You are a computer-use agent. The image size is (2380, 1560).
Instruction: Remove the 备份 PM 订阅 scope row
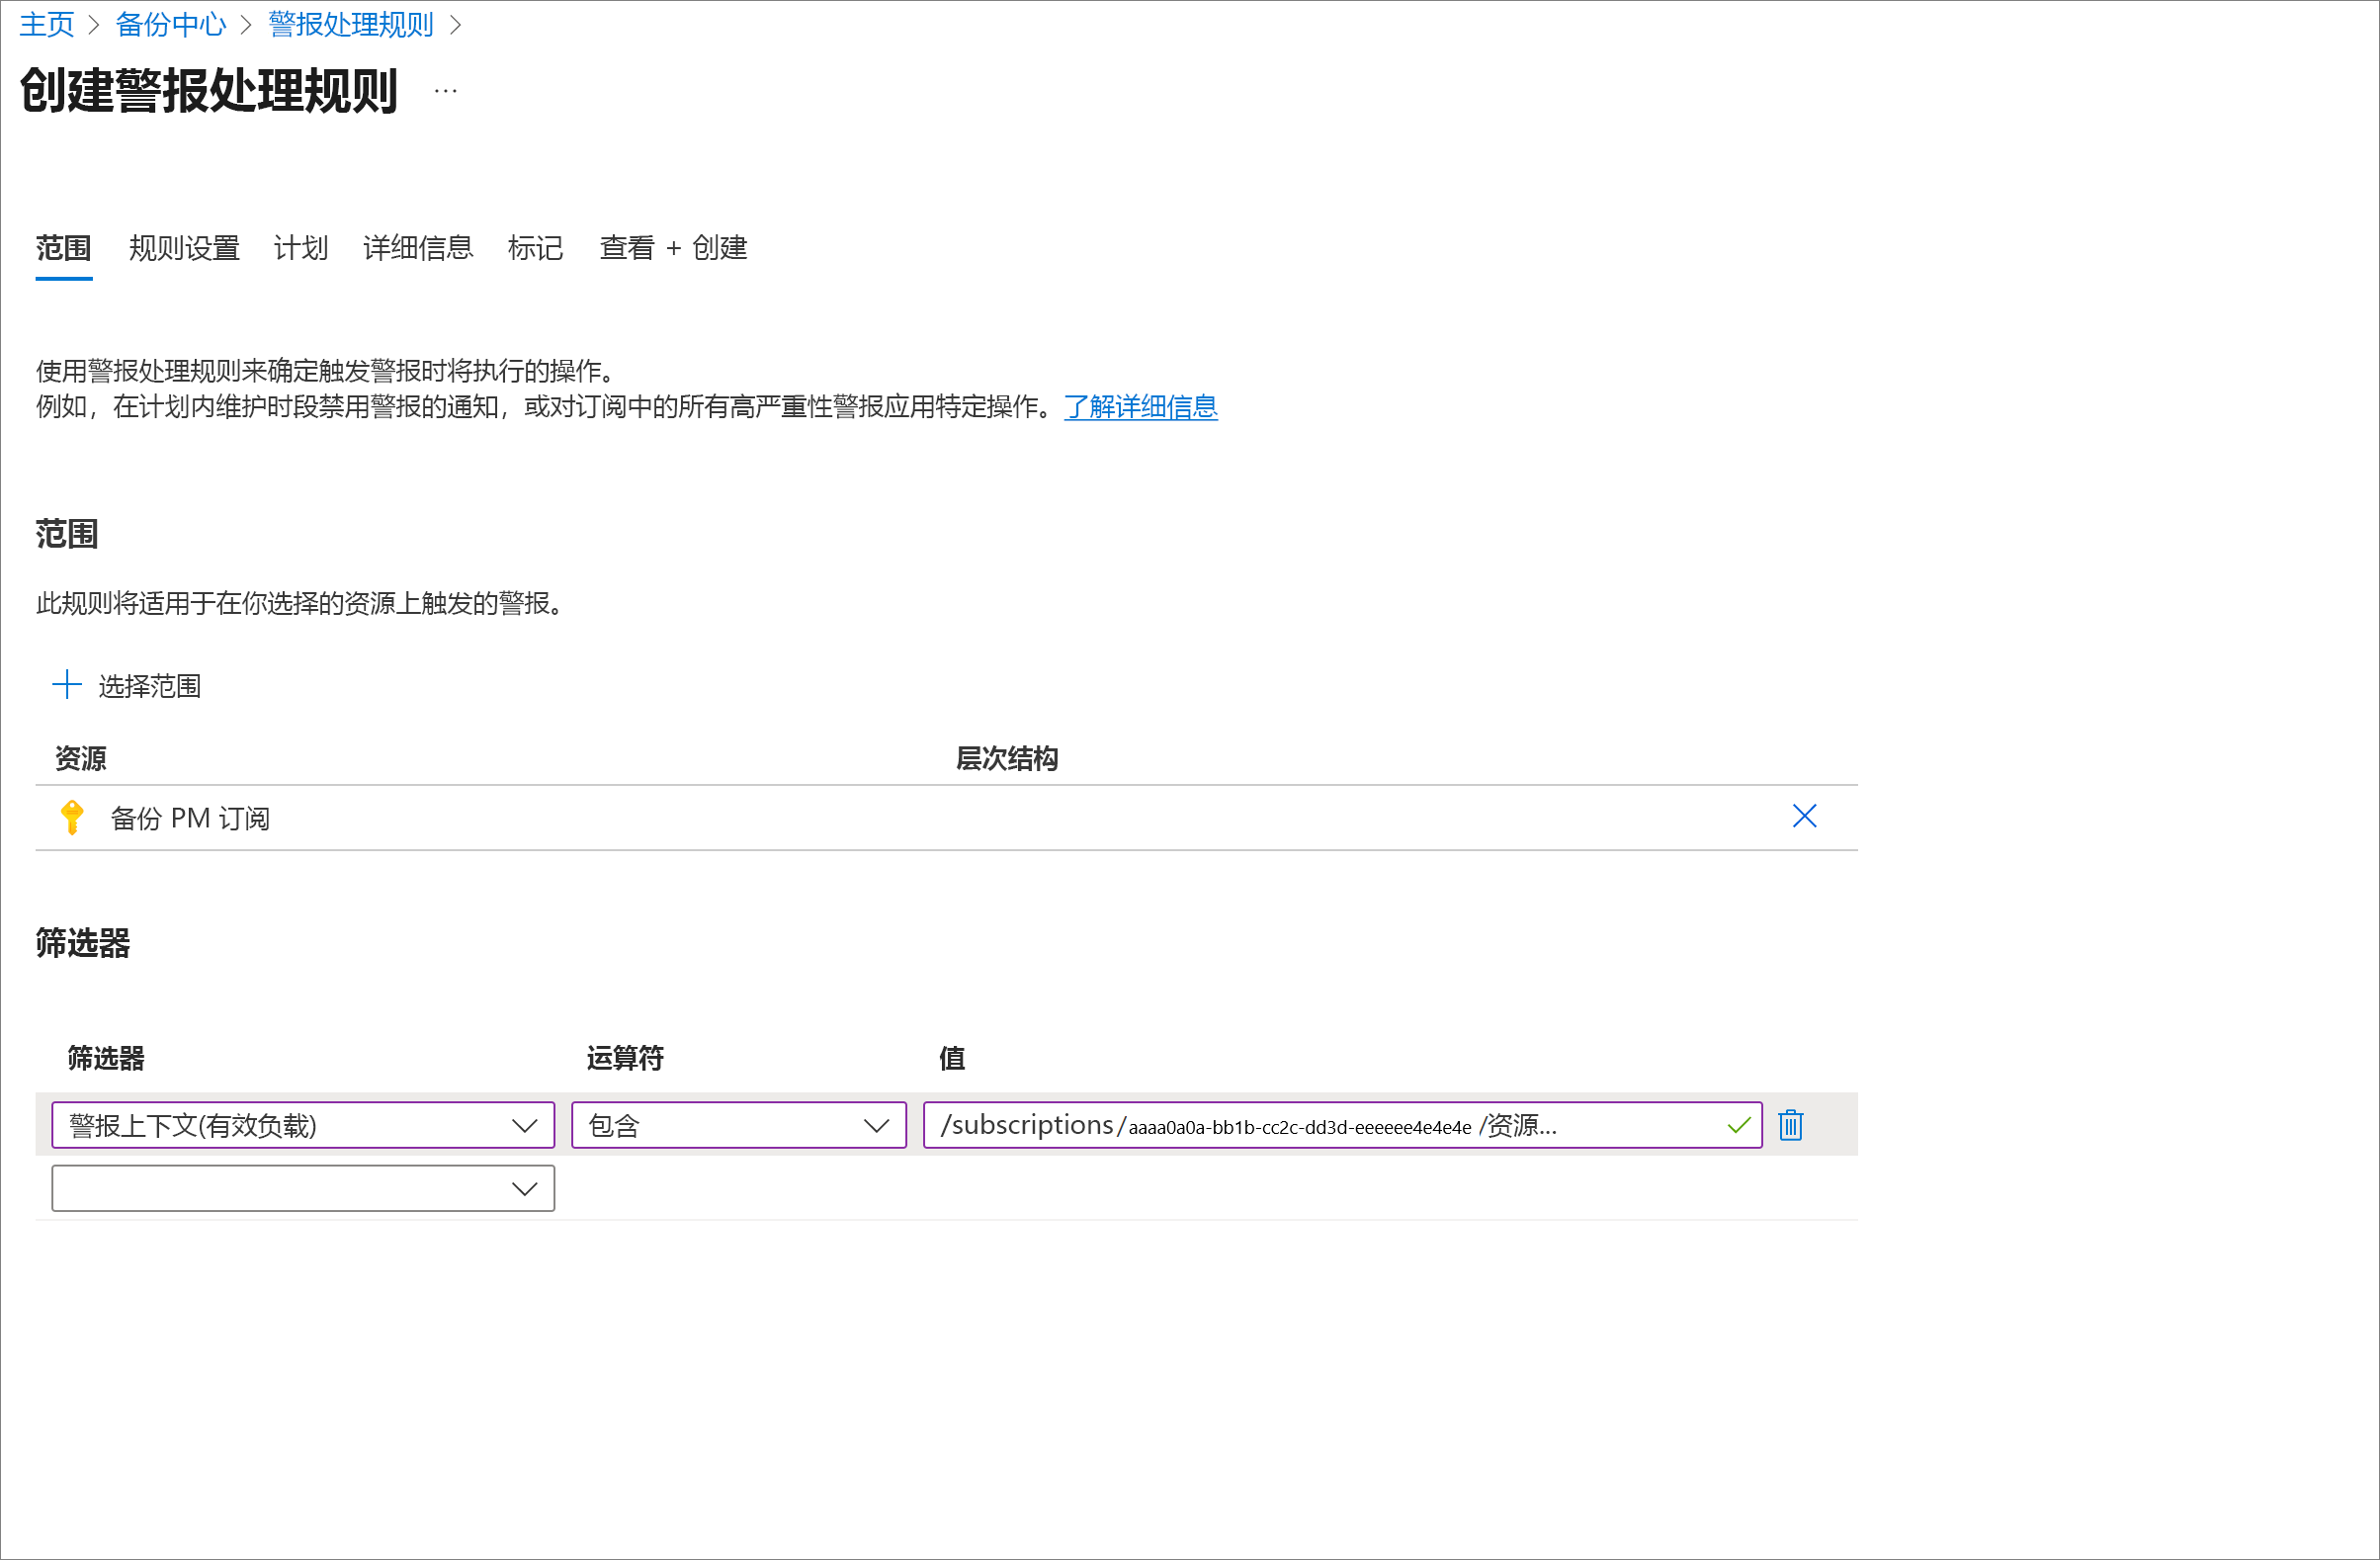click(1804, 816)
